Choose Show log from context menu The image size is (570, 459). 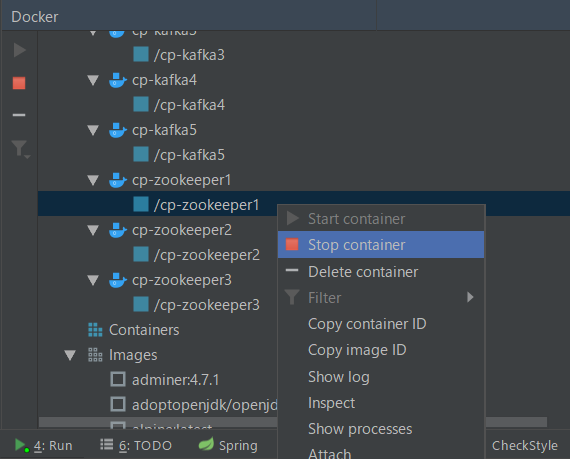tap(381, 377)
